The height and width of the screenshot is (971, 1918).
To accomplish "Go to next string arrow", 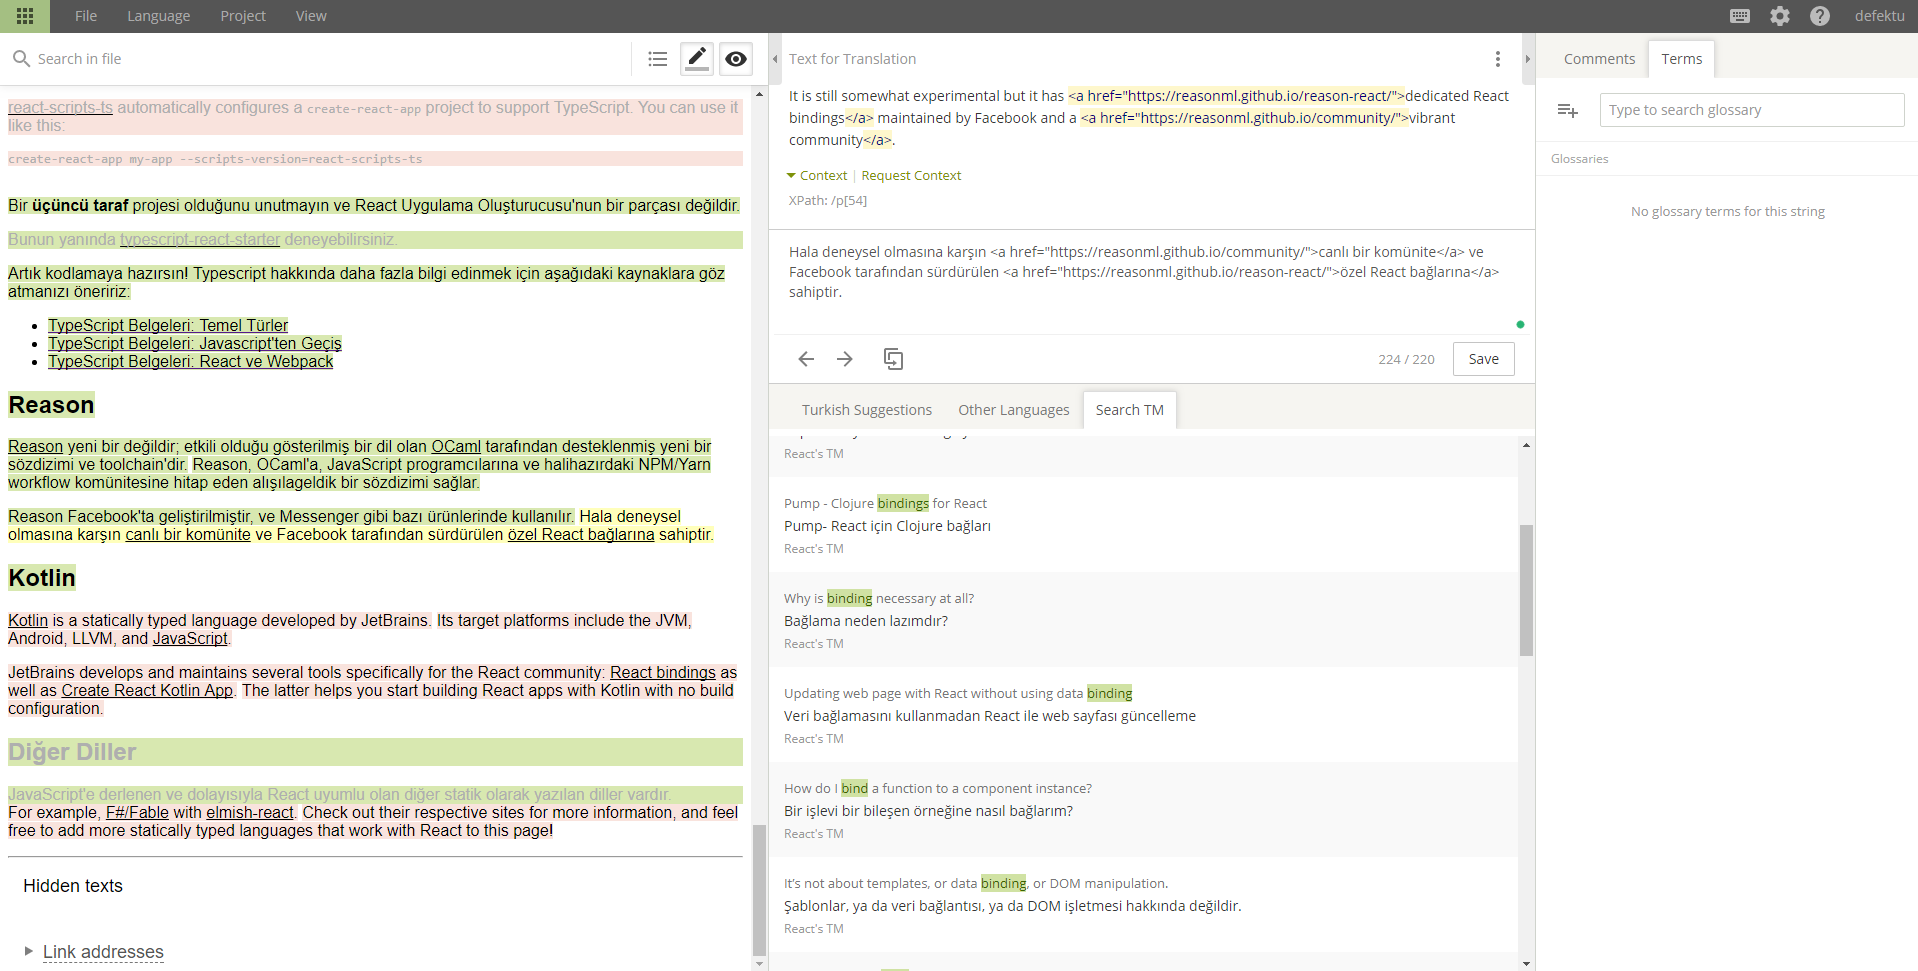I will pyautogui.click(x=845, y=359).
